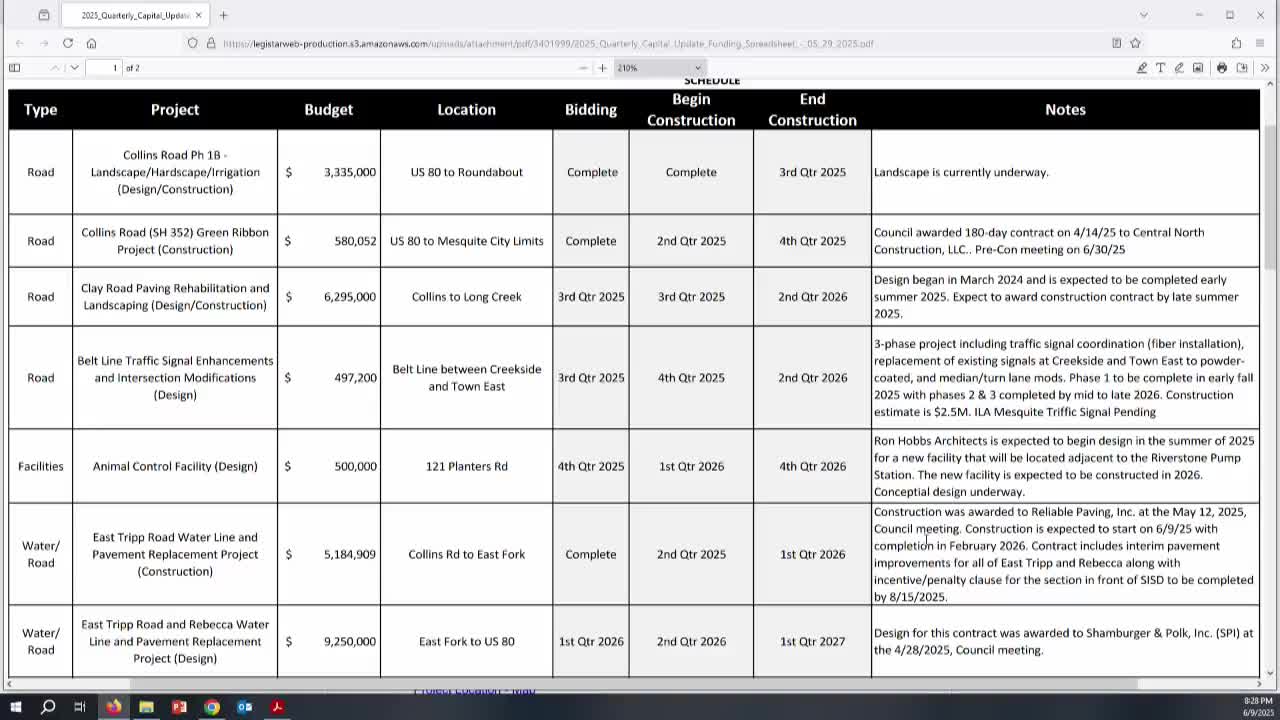This screenshot has height=720, width=1280.
Task: Click the budget value '580,052'
Action: 356,241
